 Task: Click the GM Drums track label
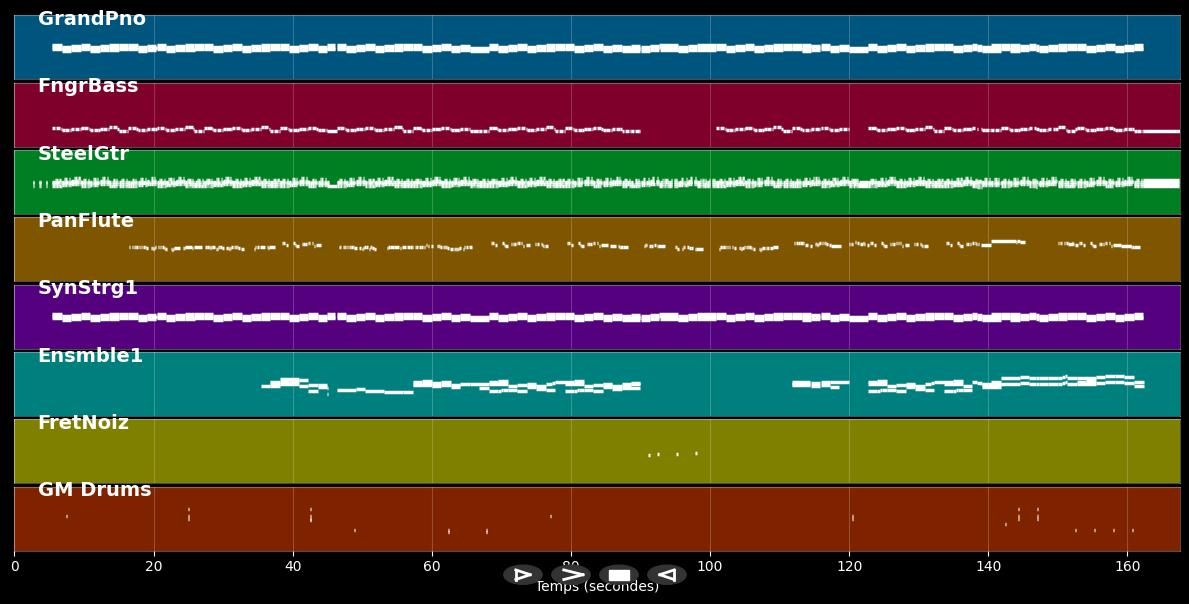[x=95, y=490]
